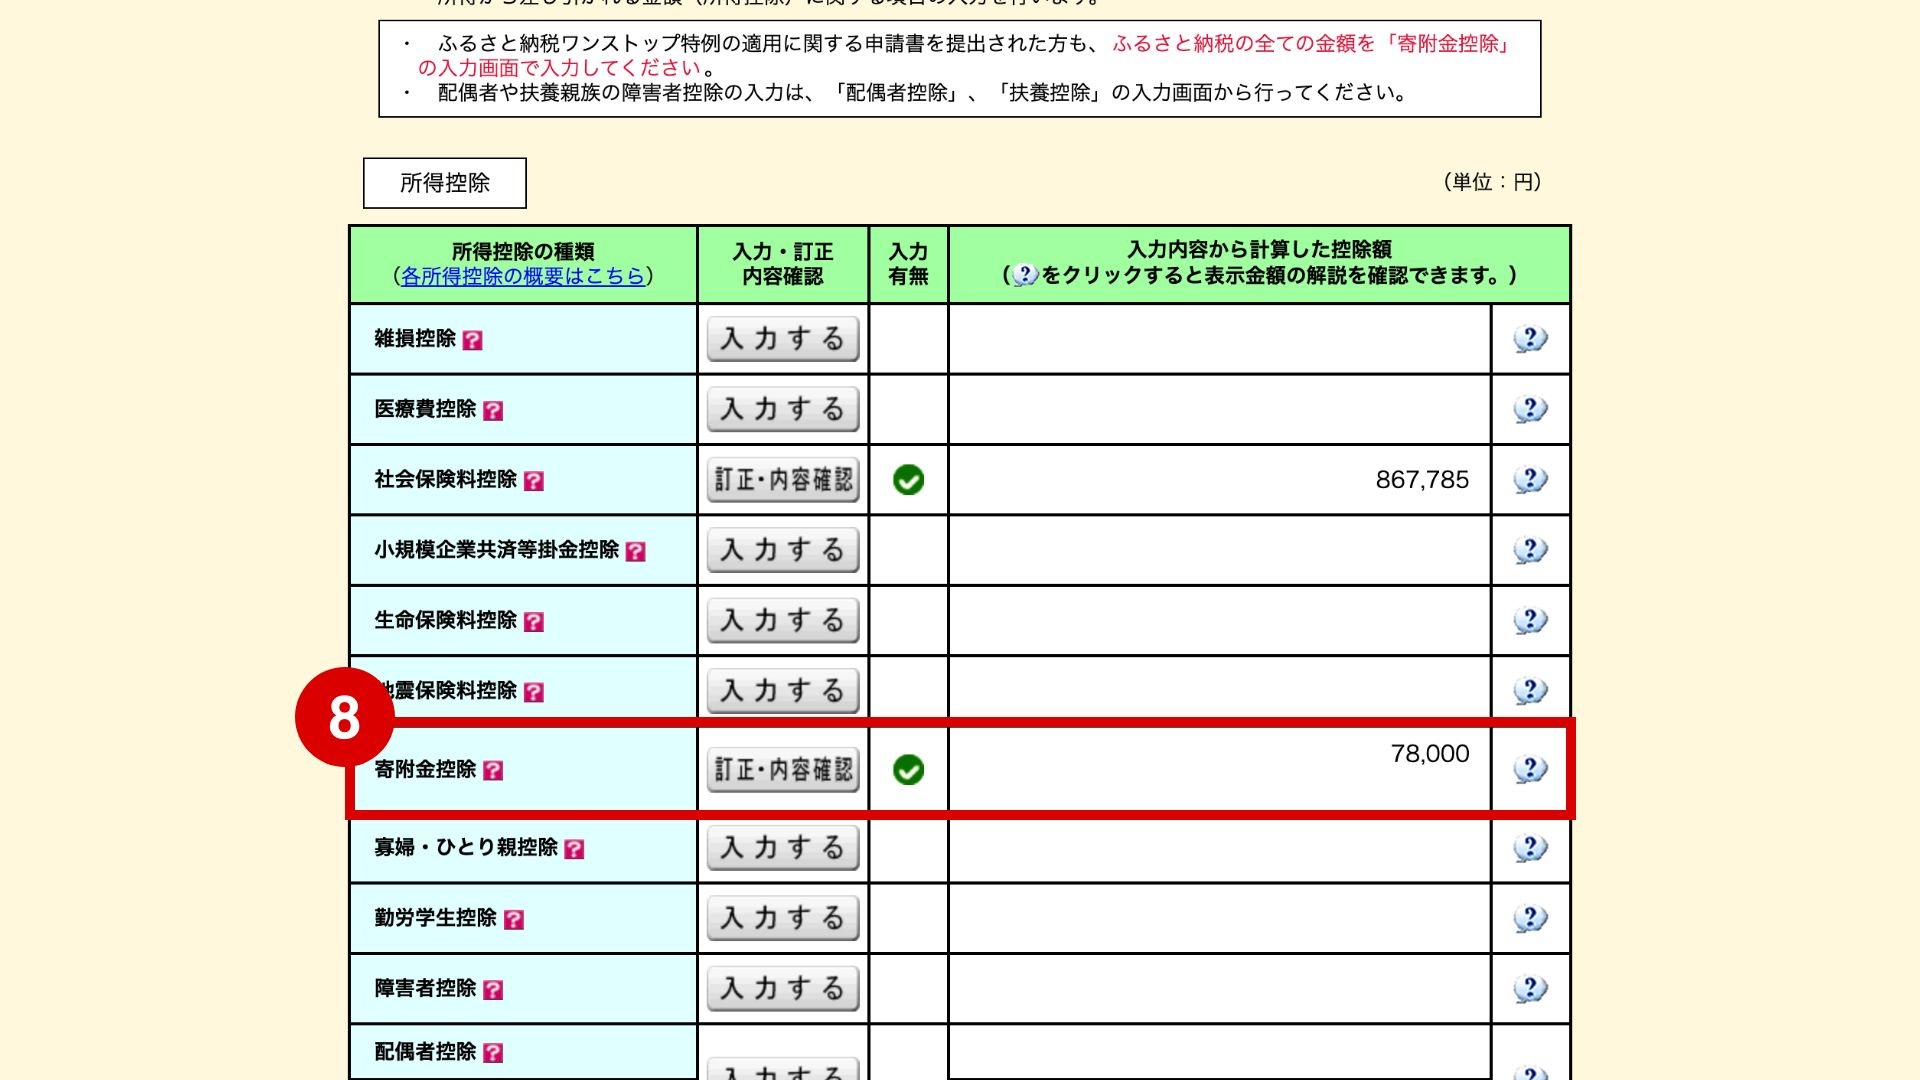
Task: Open 各所得控除の概要はこちら link
Action: [522, 277]
